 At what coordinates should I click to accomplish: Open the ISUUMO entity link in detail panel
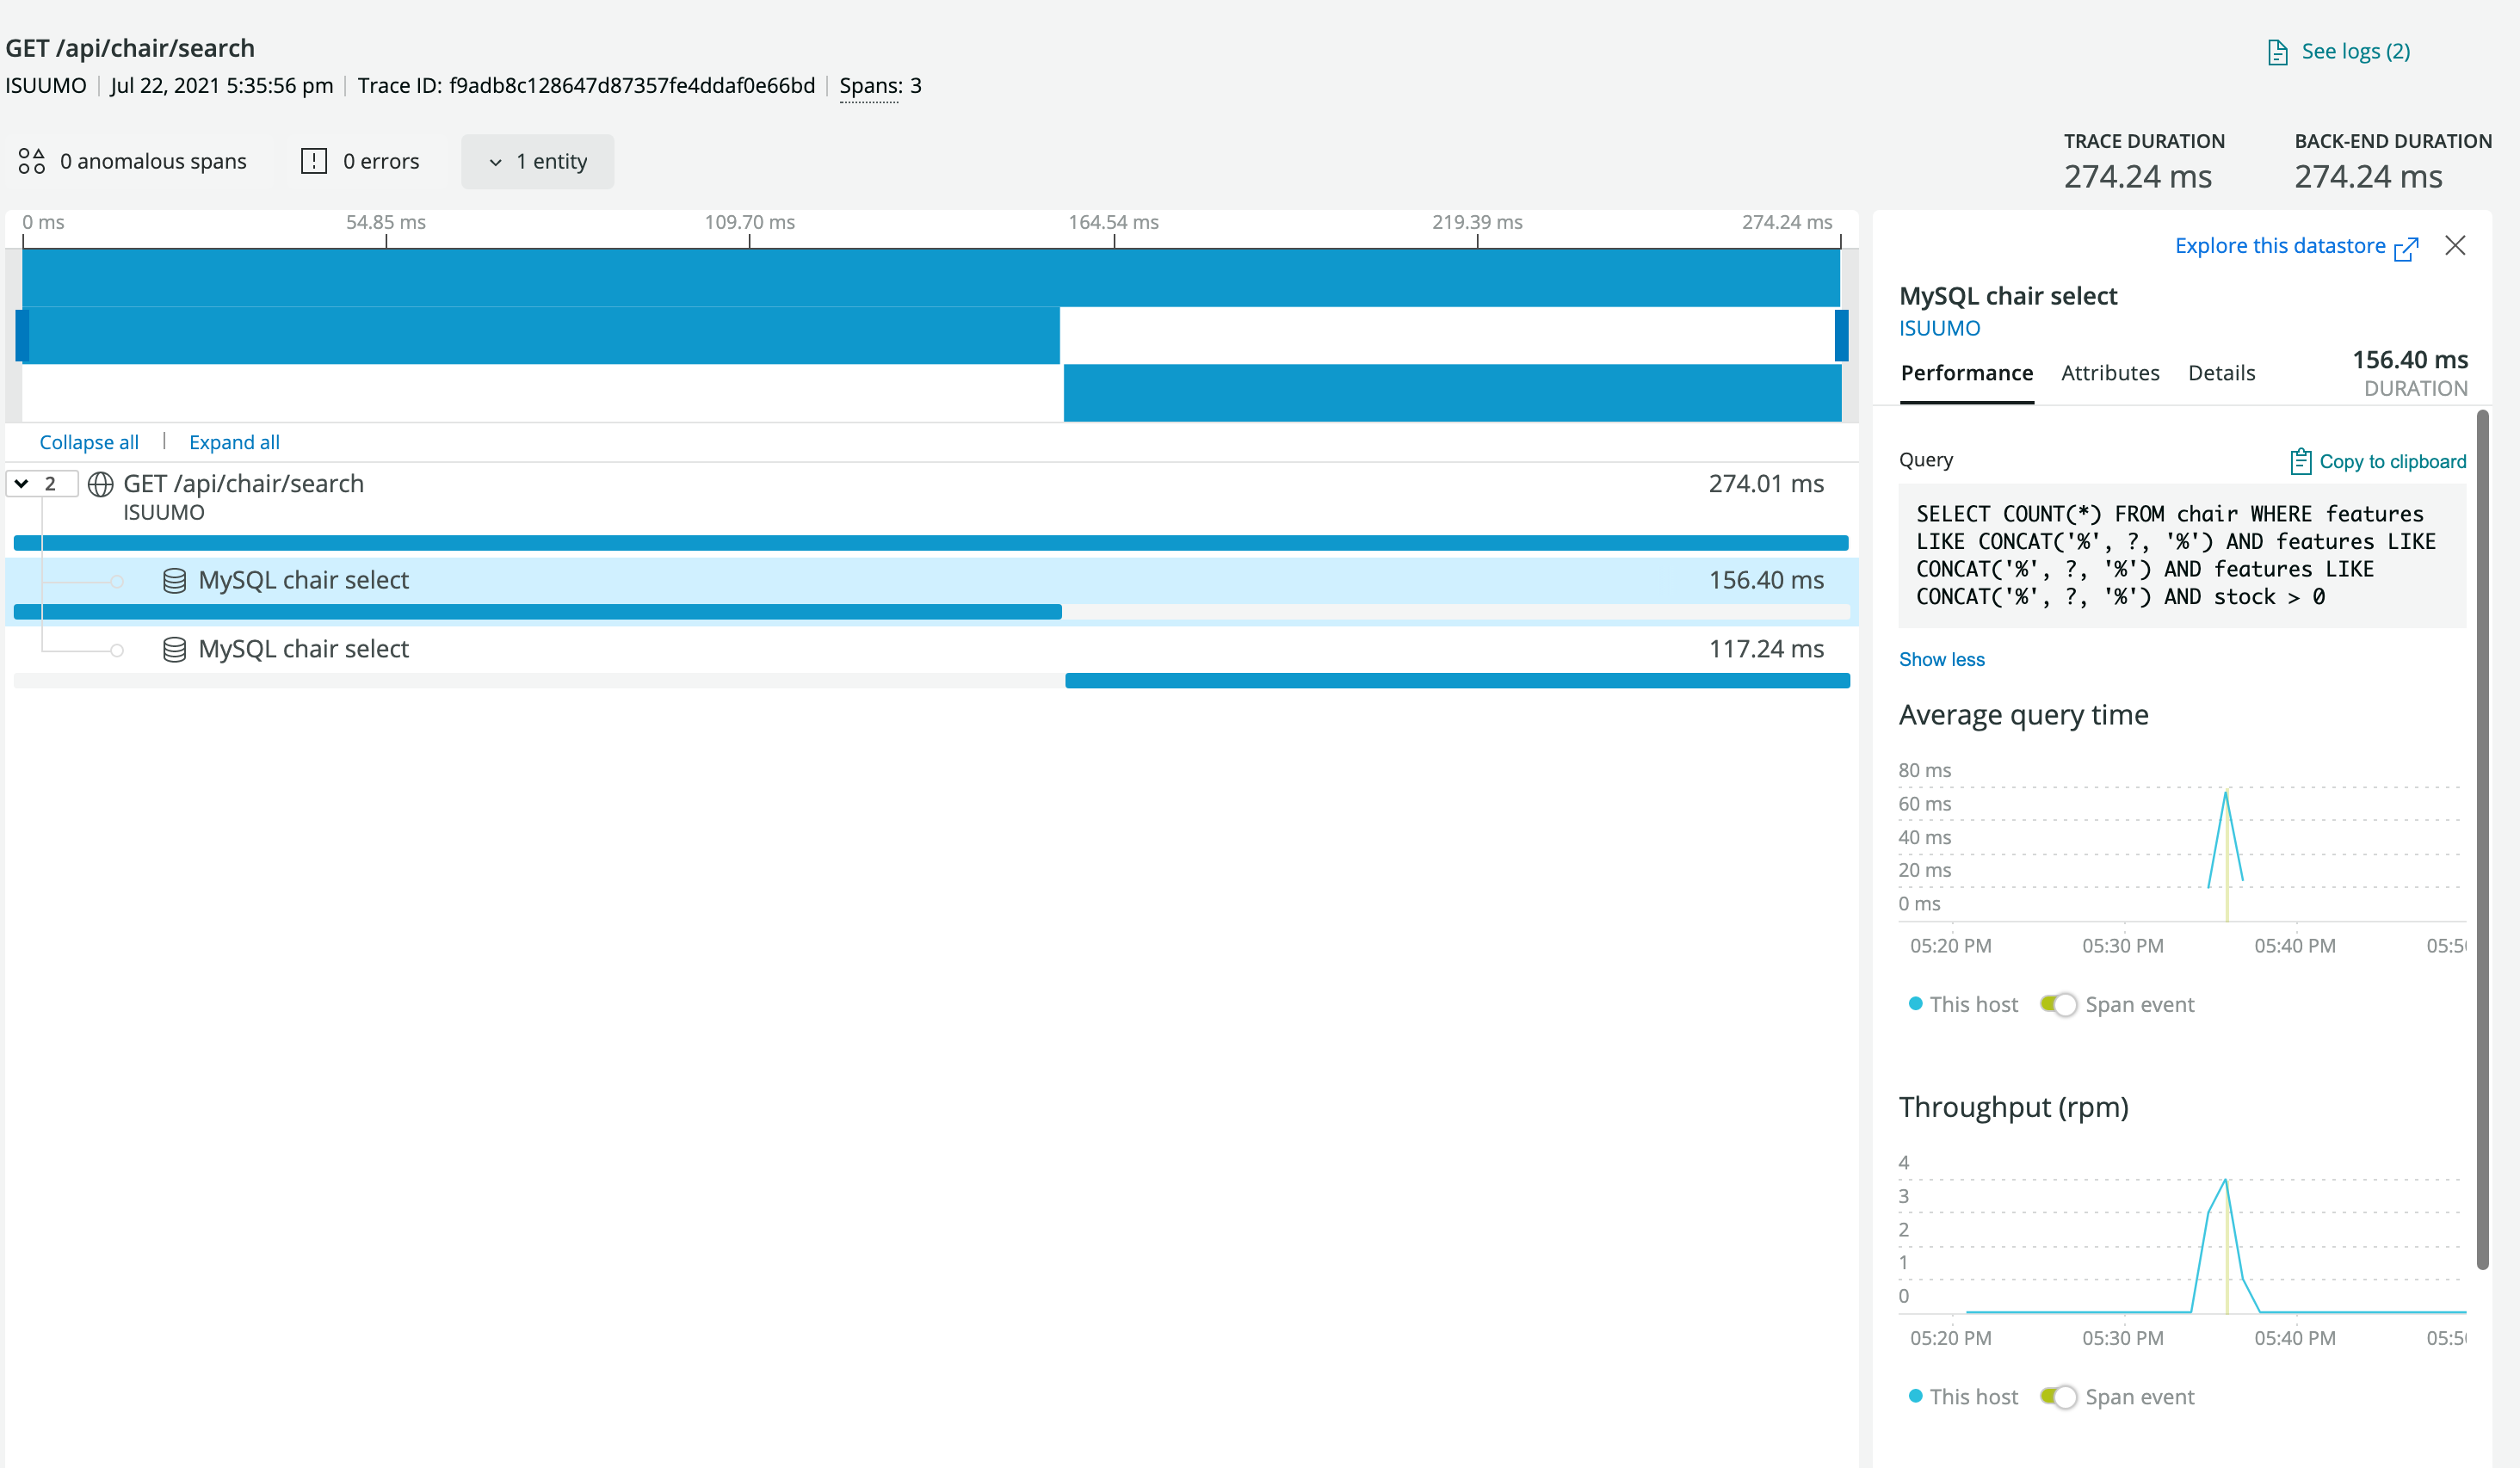coord(1939,328)
